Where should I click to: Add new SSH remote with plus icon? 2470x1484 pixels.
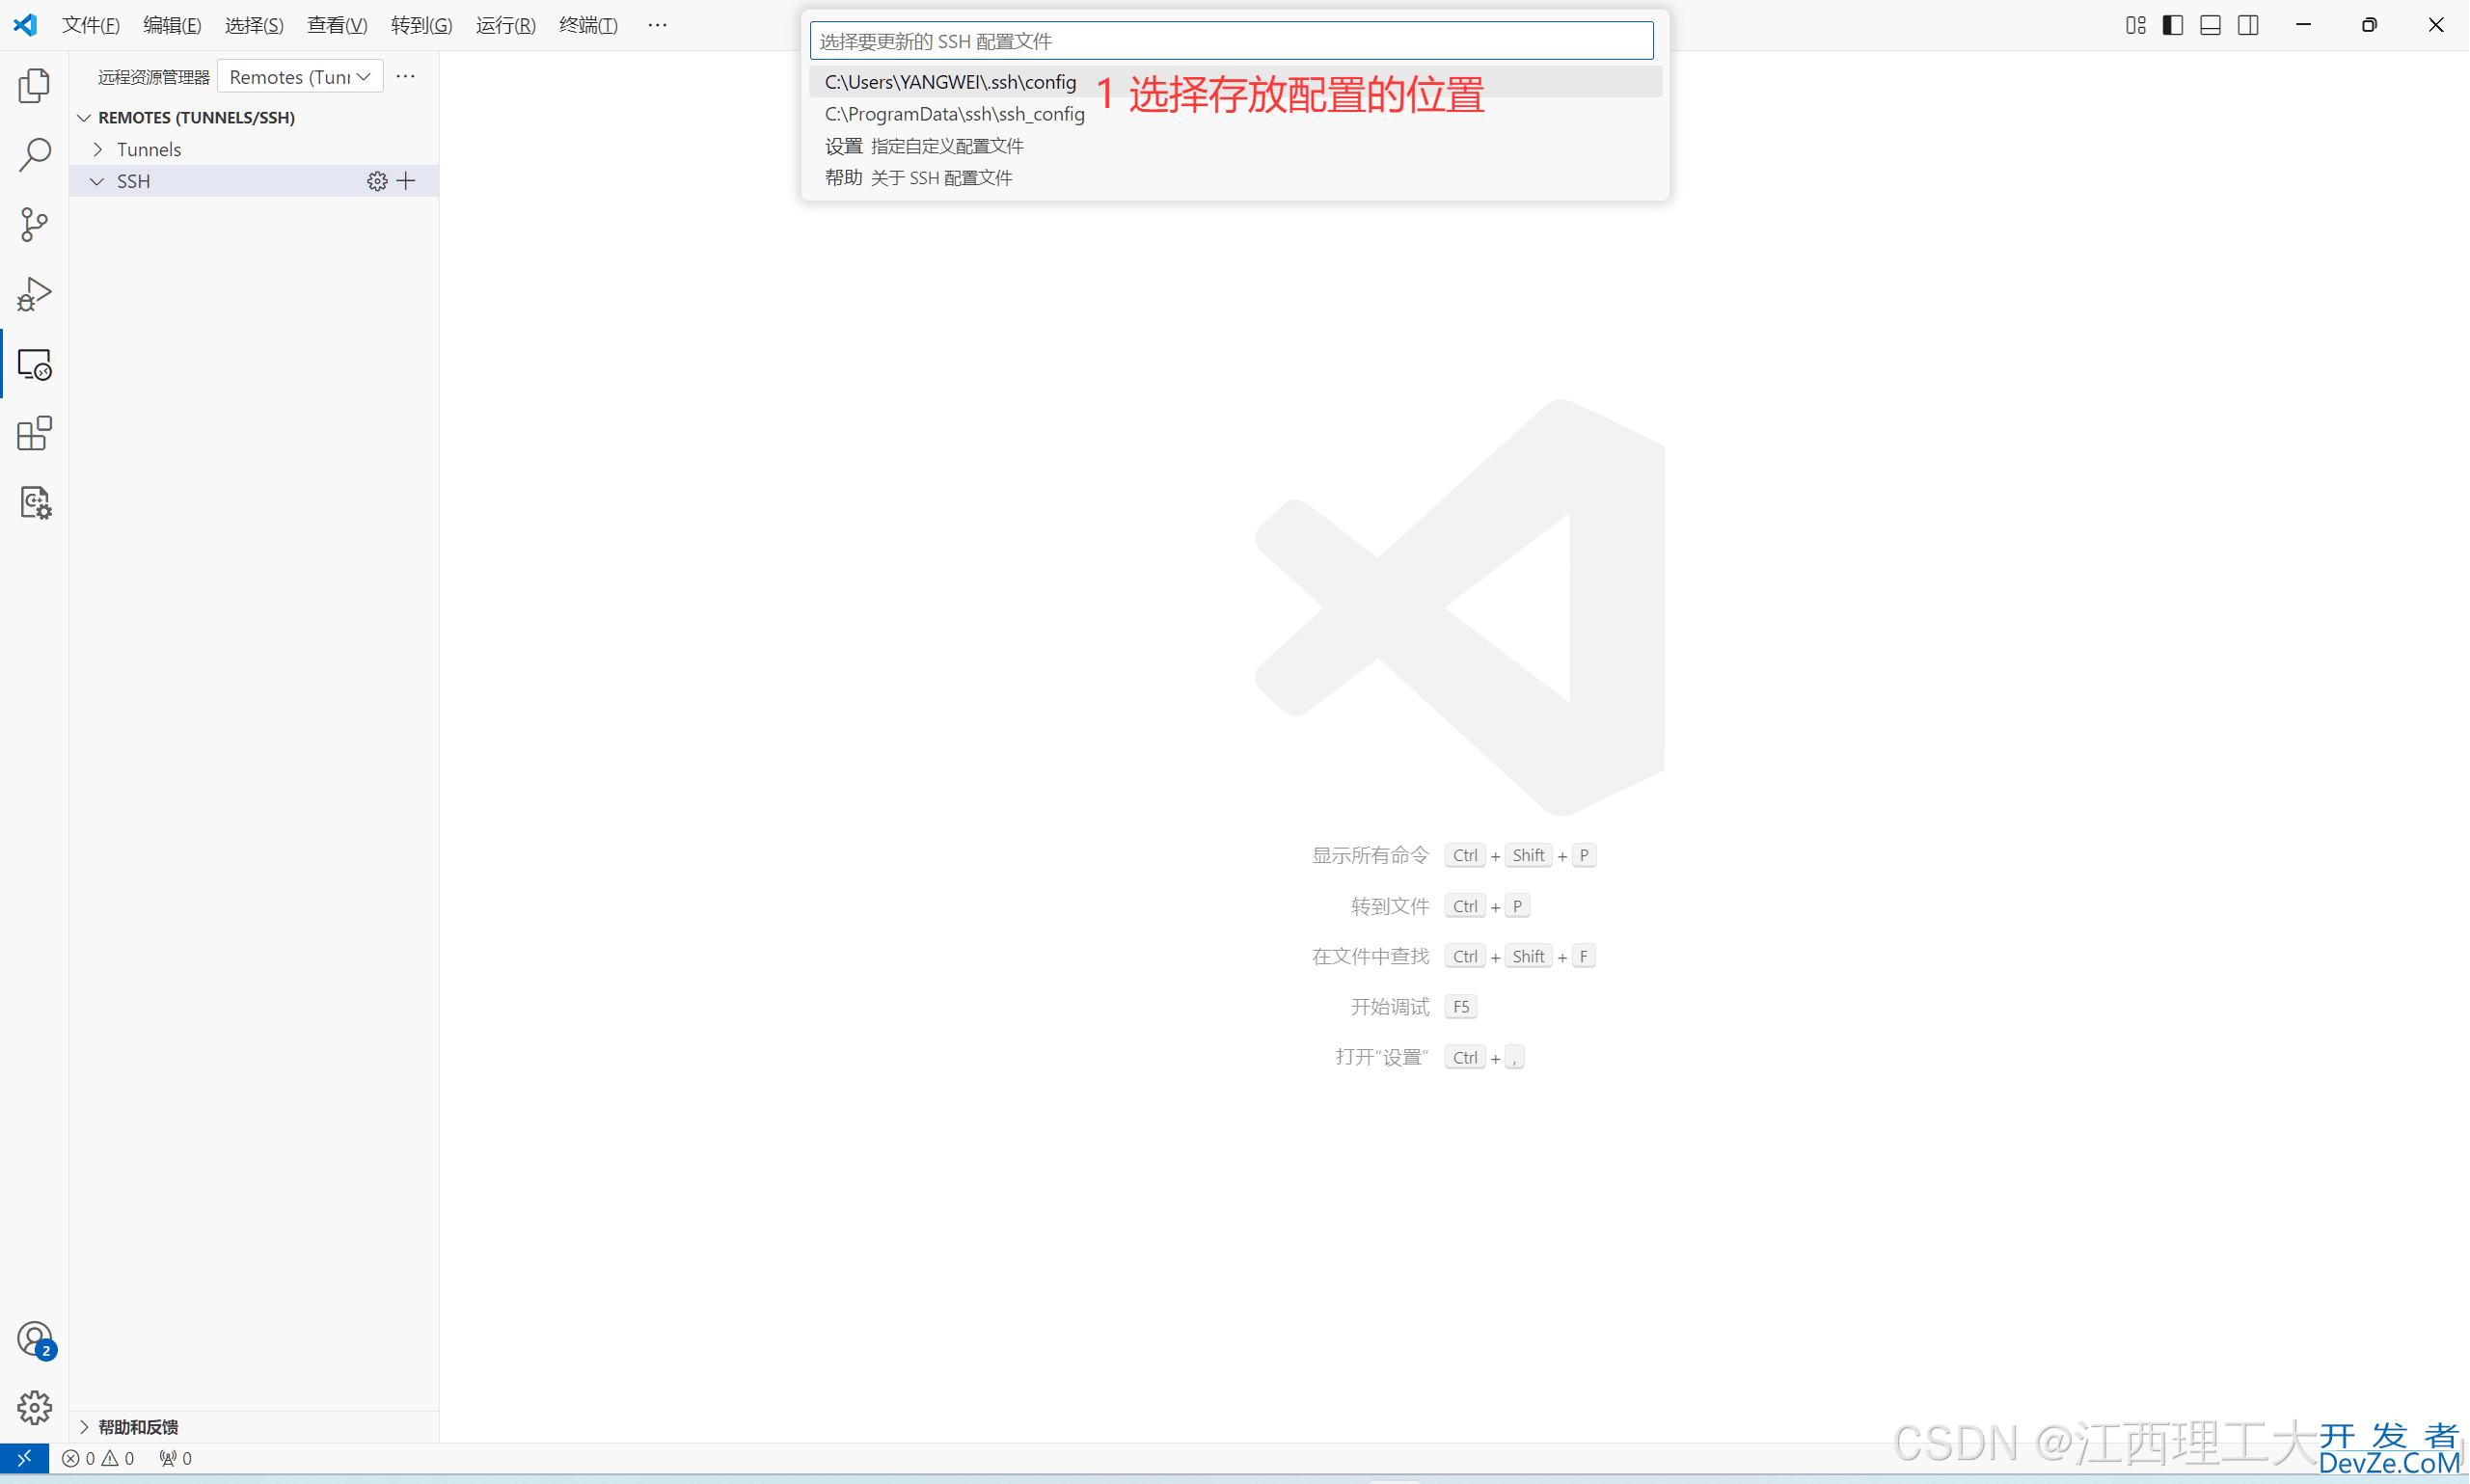[x=406, y=181]
